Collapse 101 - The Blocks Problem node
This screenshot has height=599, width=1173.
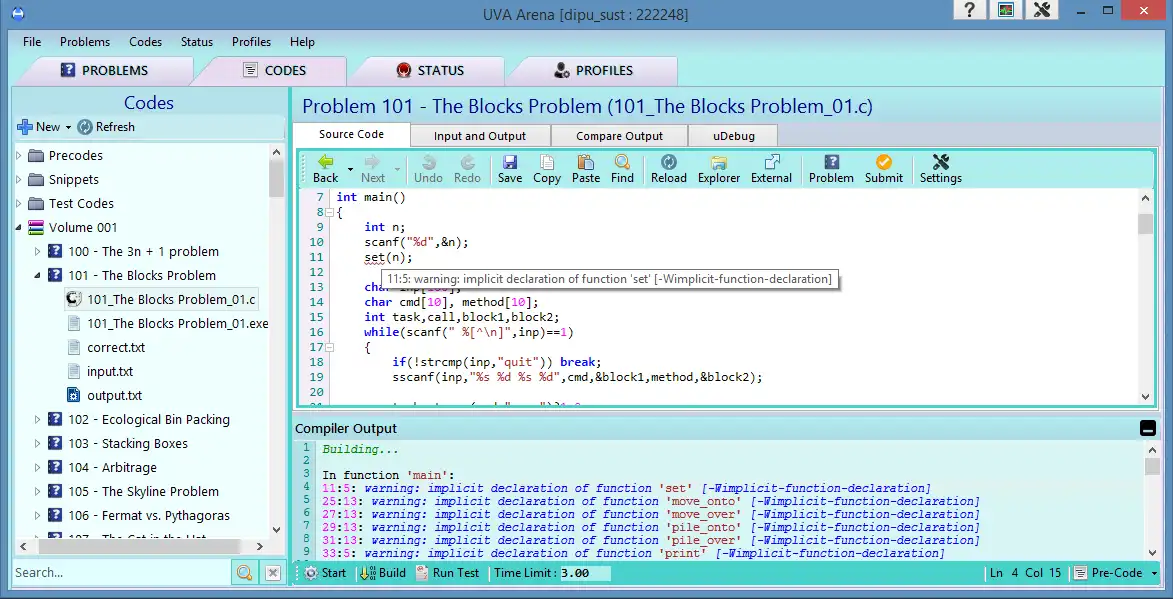(x=37, y=275)
